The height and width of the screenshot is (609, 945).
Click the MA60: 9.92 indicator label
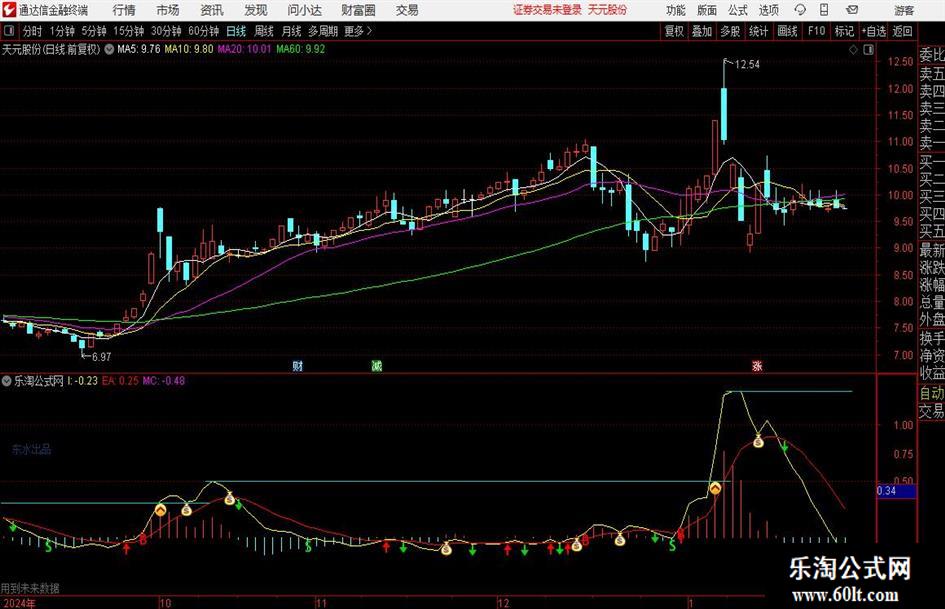point(301,49)
